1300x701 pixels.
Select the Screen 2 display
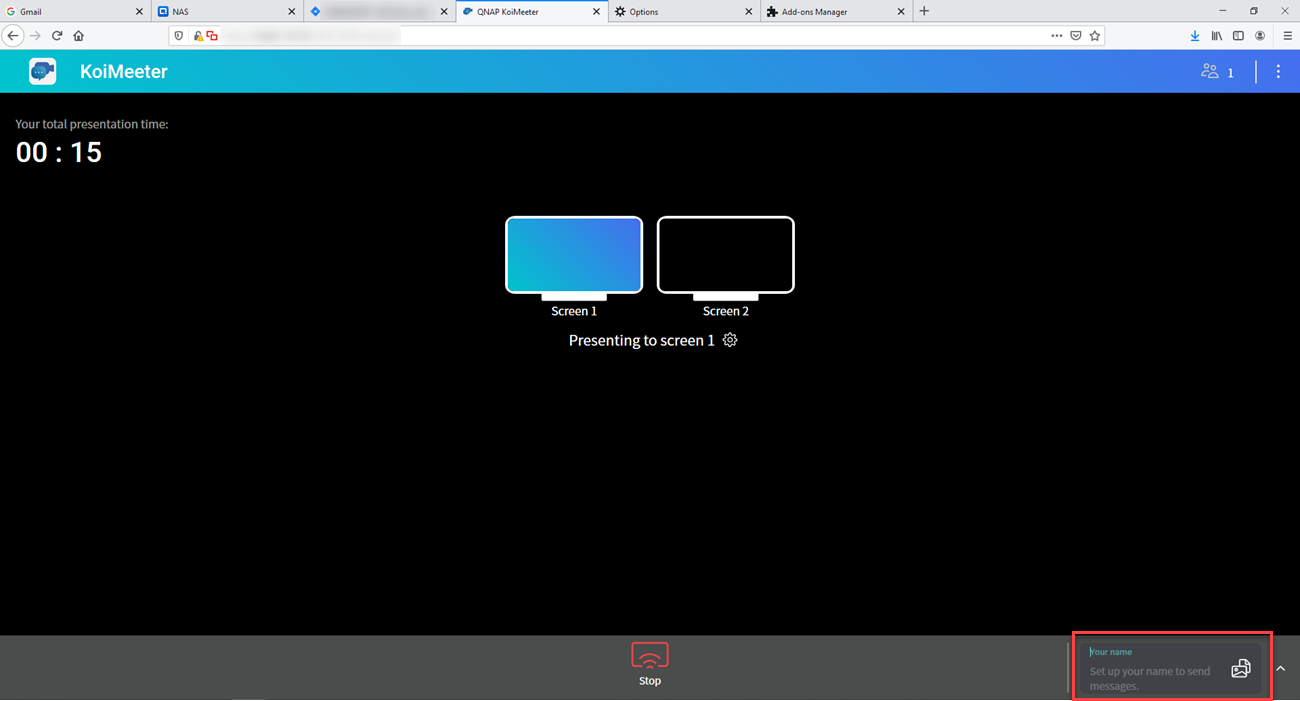[725, 256]
